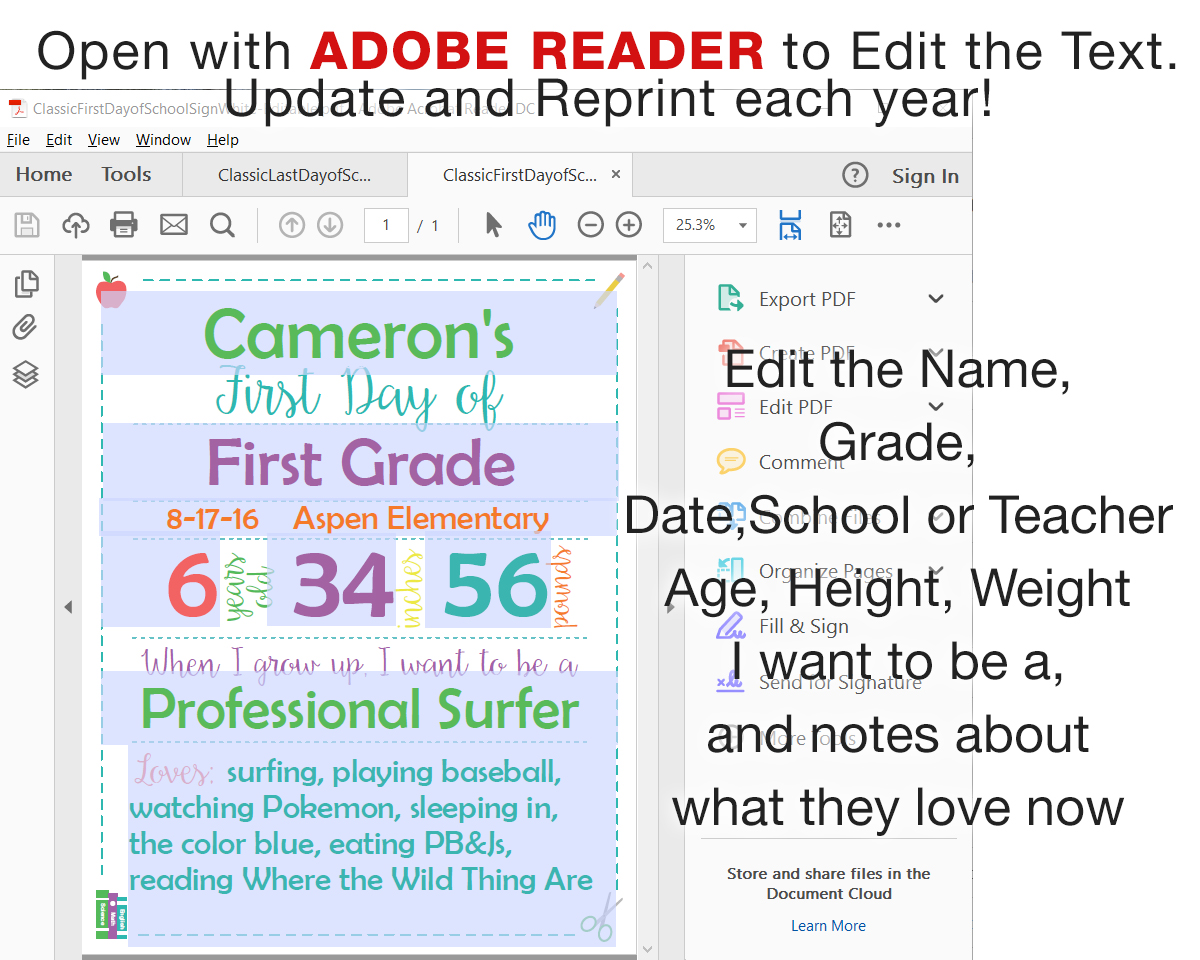Open the Window menu

click(163, 140)
